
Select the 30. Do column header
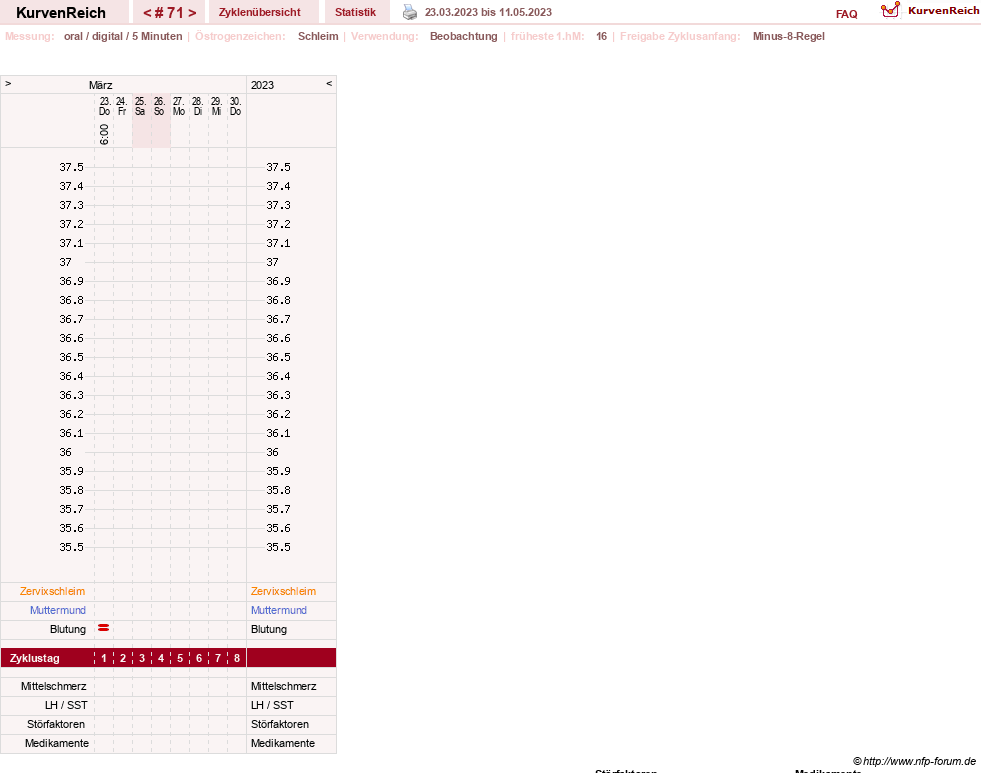pyautogui.click(x=235, y=106)
